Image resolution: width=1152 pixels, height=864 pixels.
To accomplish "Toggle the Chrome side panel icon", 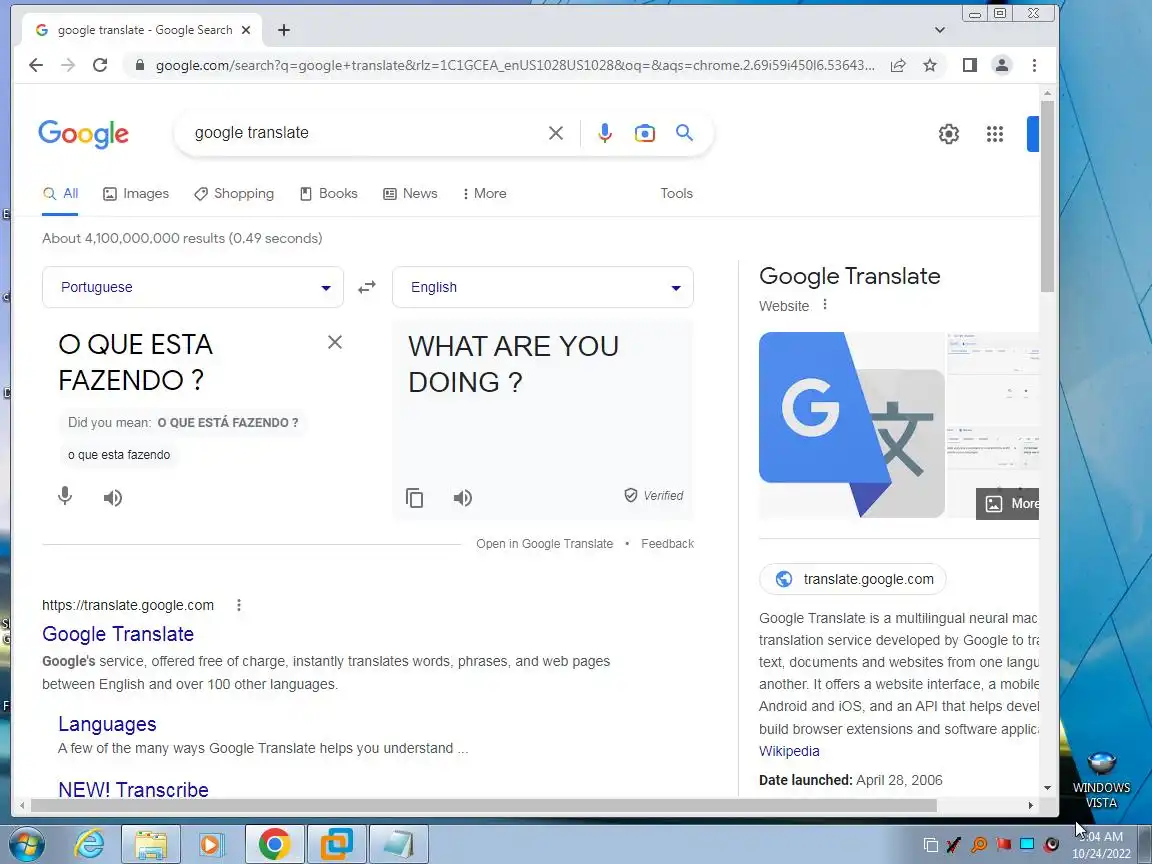I will (970, 65).
